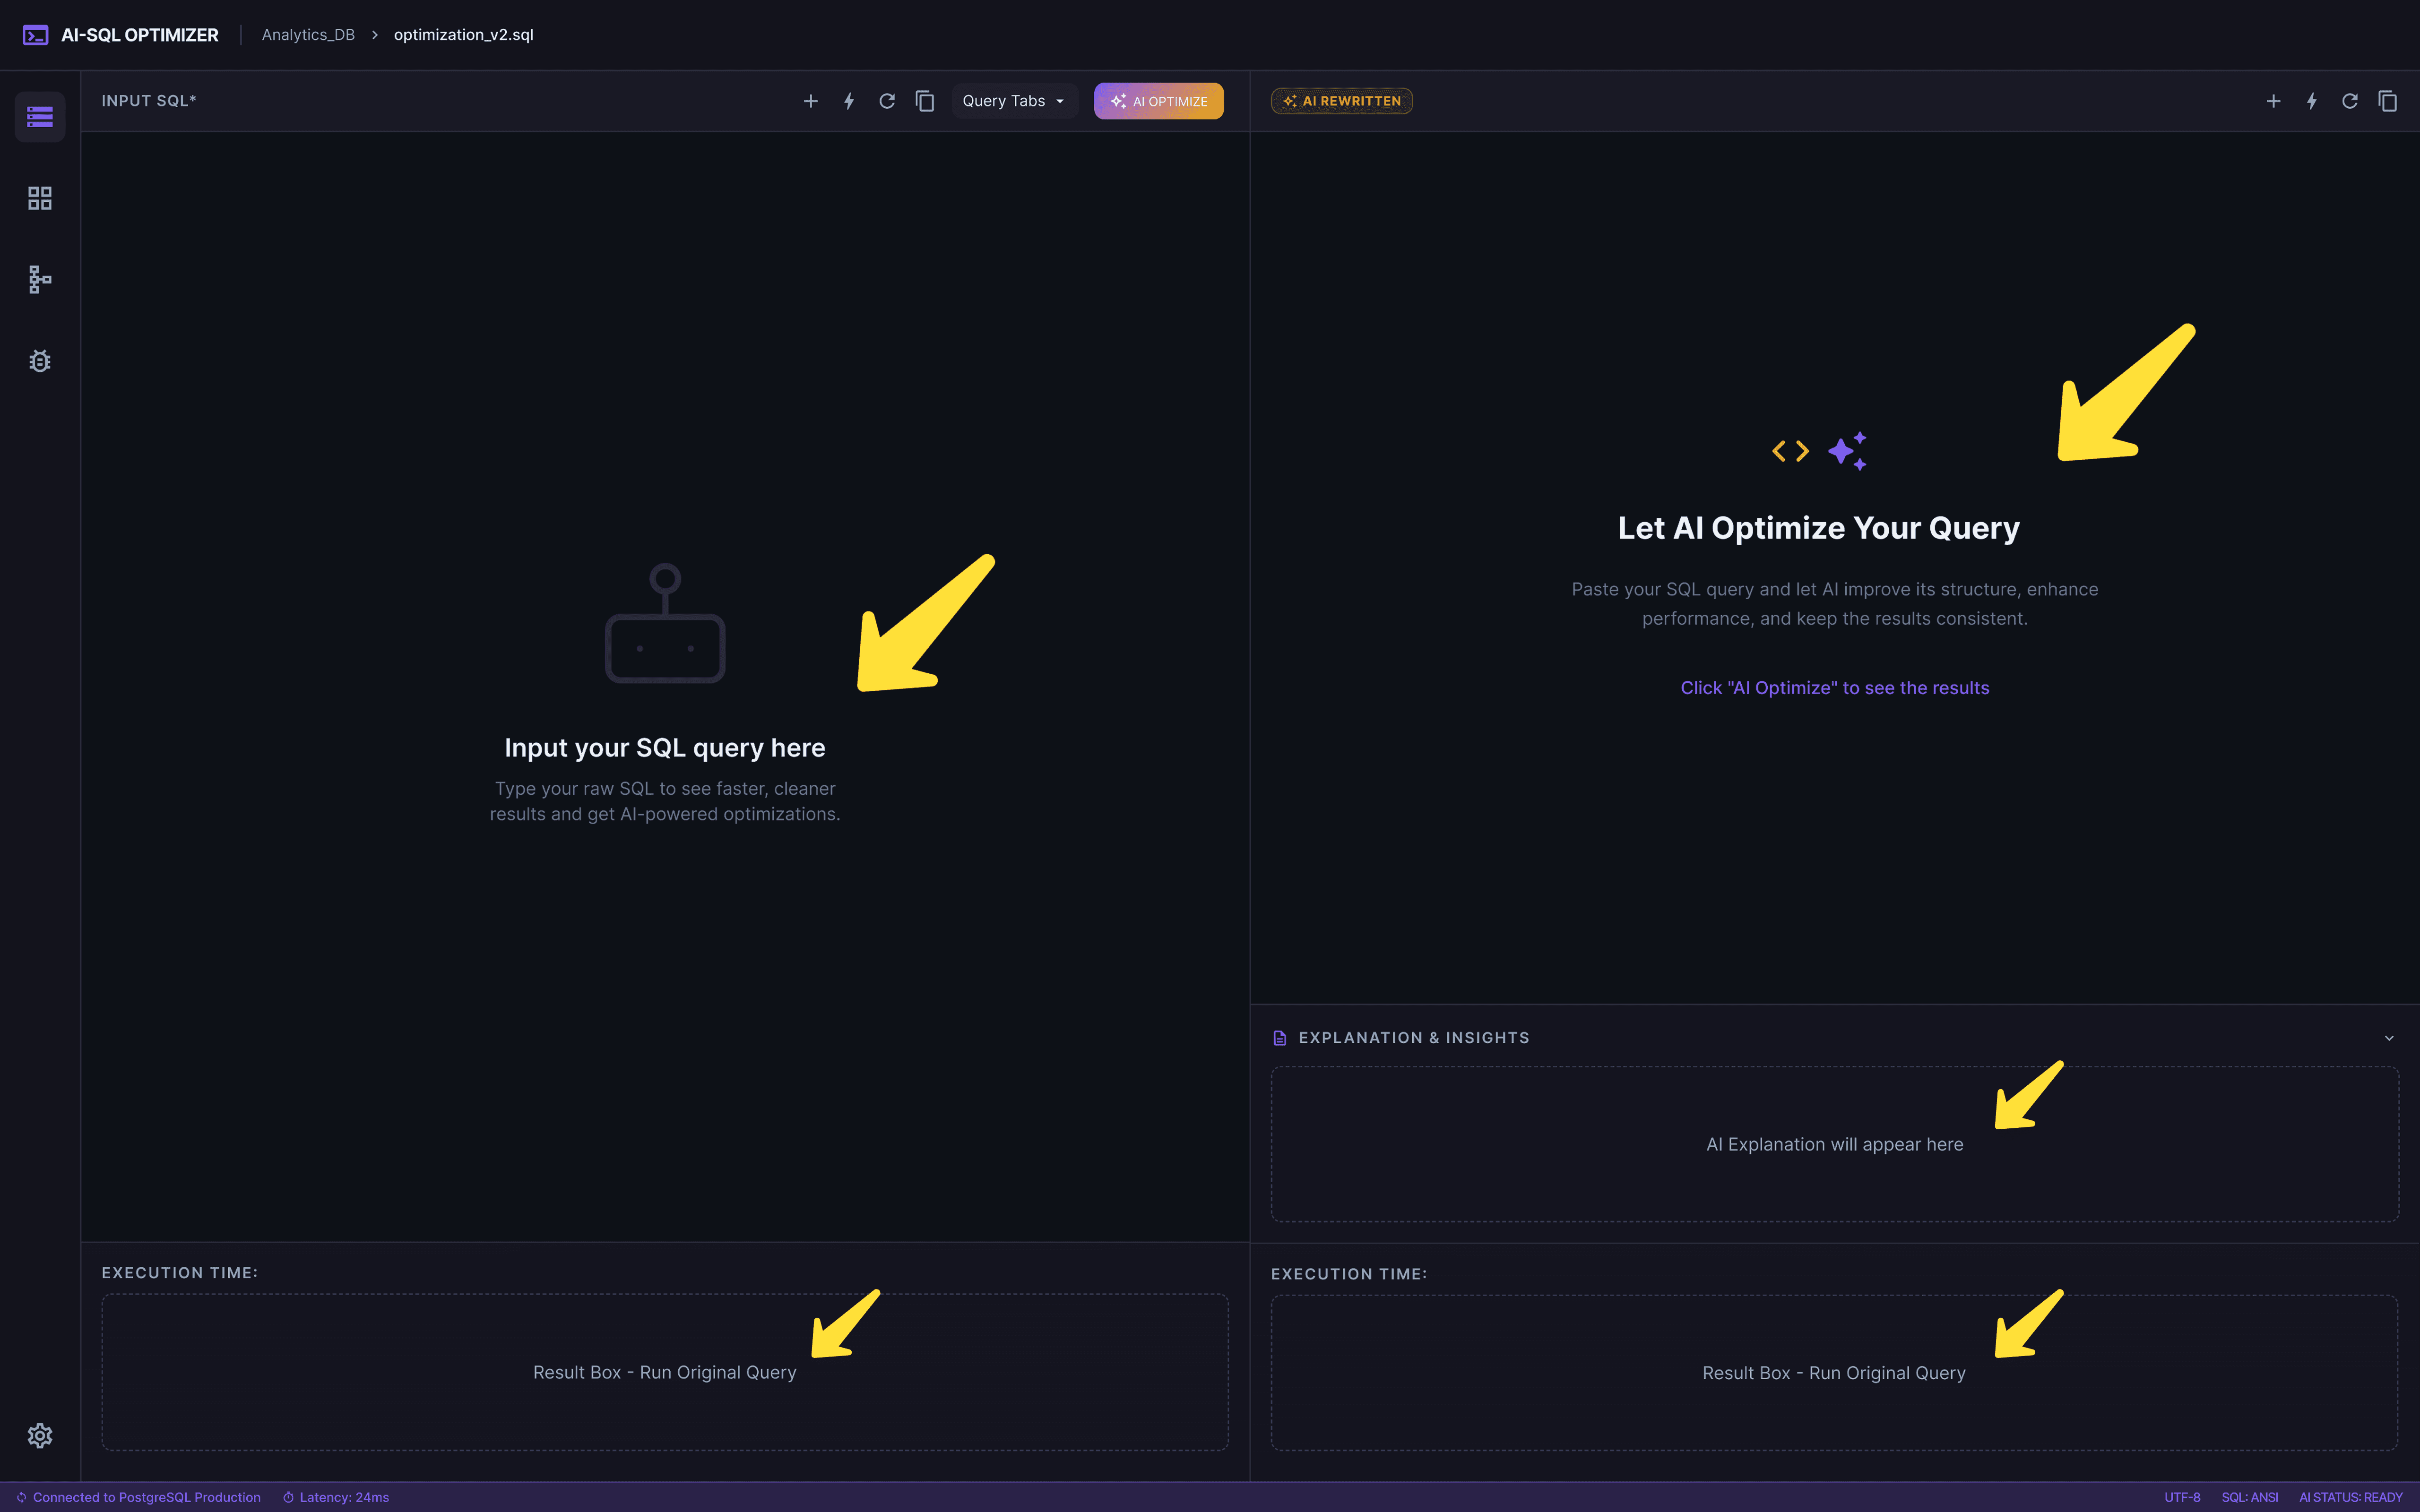Open the query list sidebar icon
The height and width of the screenshot is (1512, 2420).
pos(40,117)
